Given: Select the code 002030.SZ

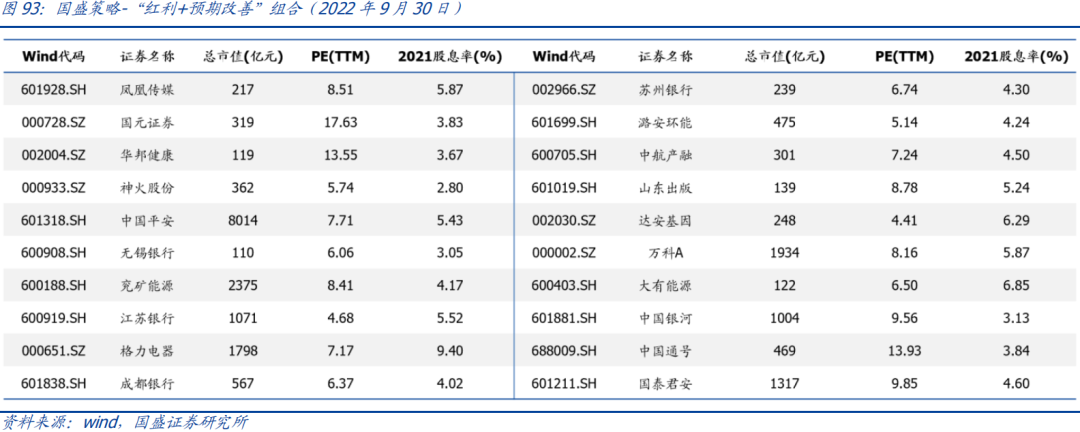Looking at the screenshot, I should 563,220.
